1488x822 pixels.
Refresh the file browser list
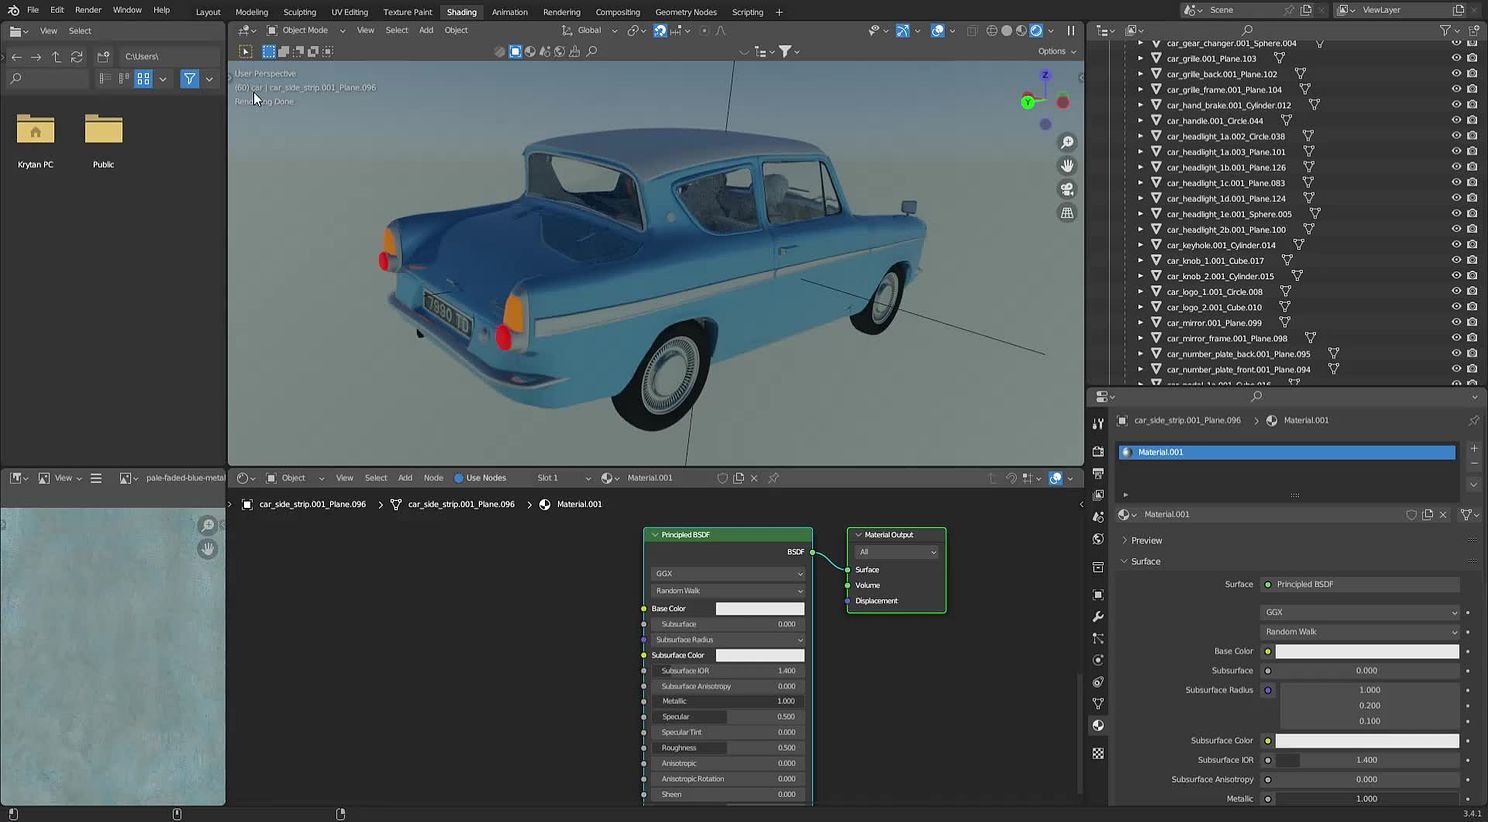77,57
